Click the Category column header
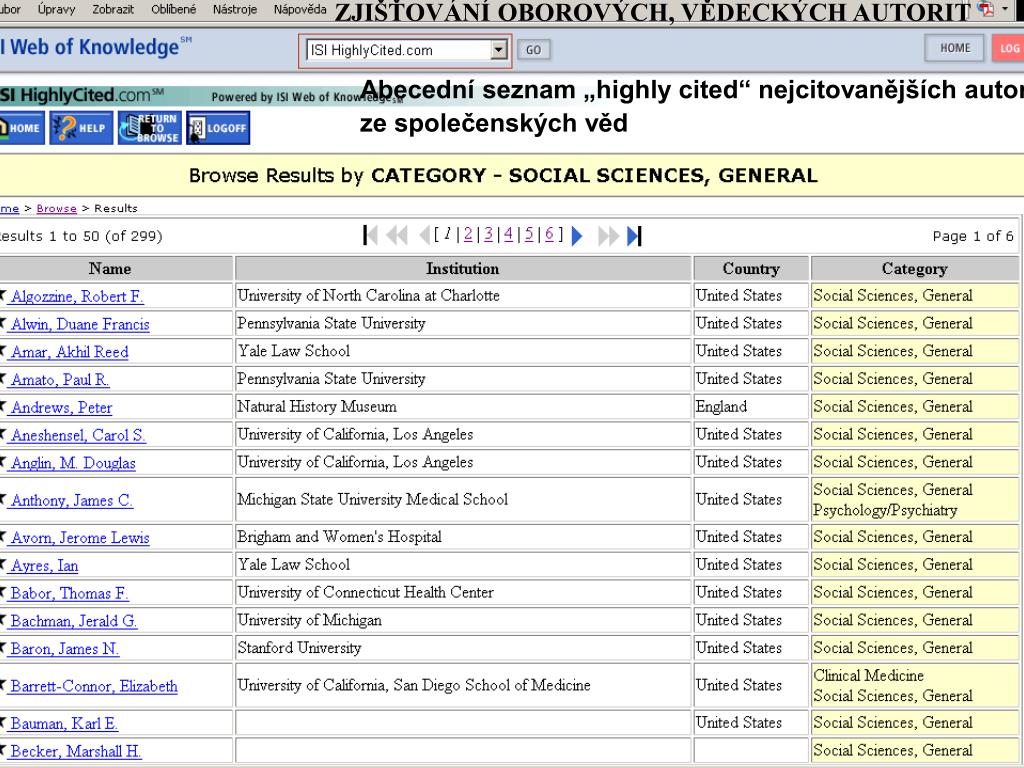This screenshot has width=1024, height=768. coord(915,268)
